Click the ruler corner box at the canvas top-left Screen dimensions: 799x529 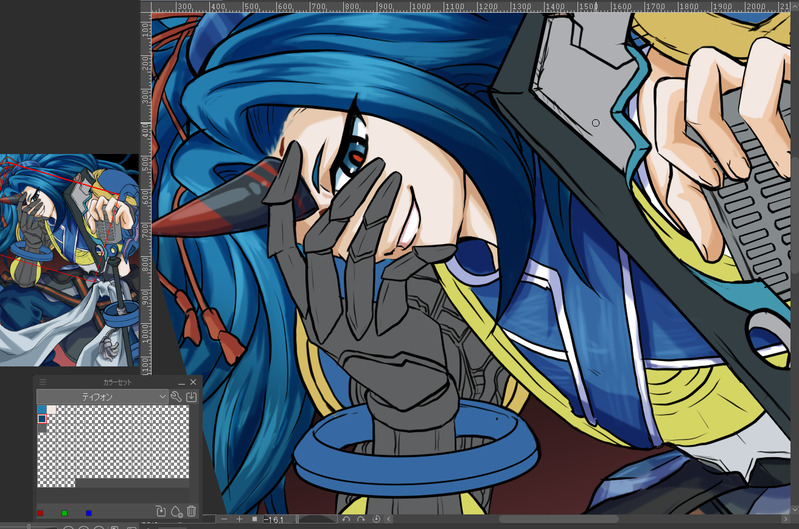(x=146, y=7)
